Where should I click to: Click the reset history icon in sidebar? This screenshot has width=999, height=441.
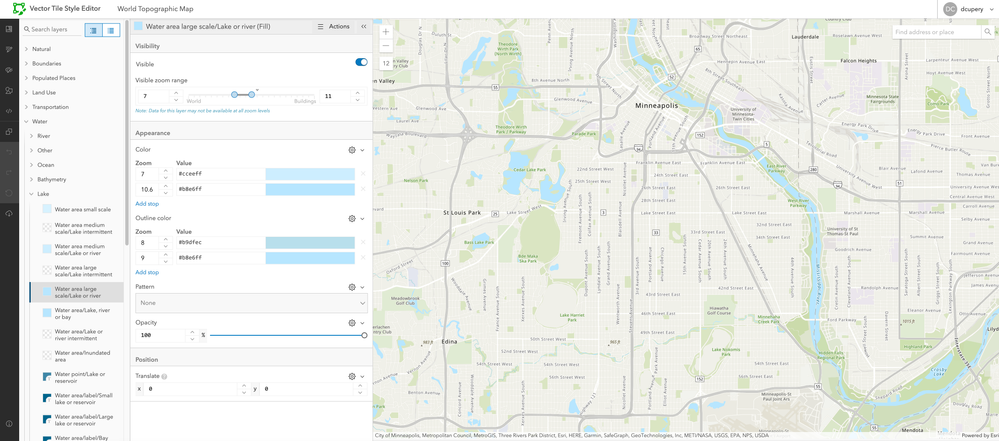click(x=9, y=193)
